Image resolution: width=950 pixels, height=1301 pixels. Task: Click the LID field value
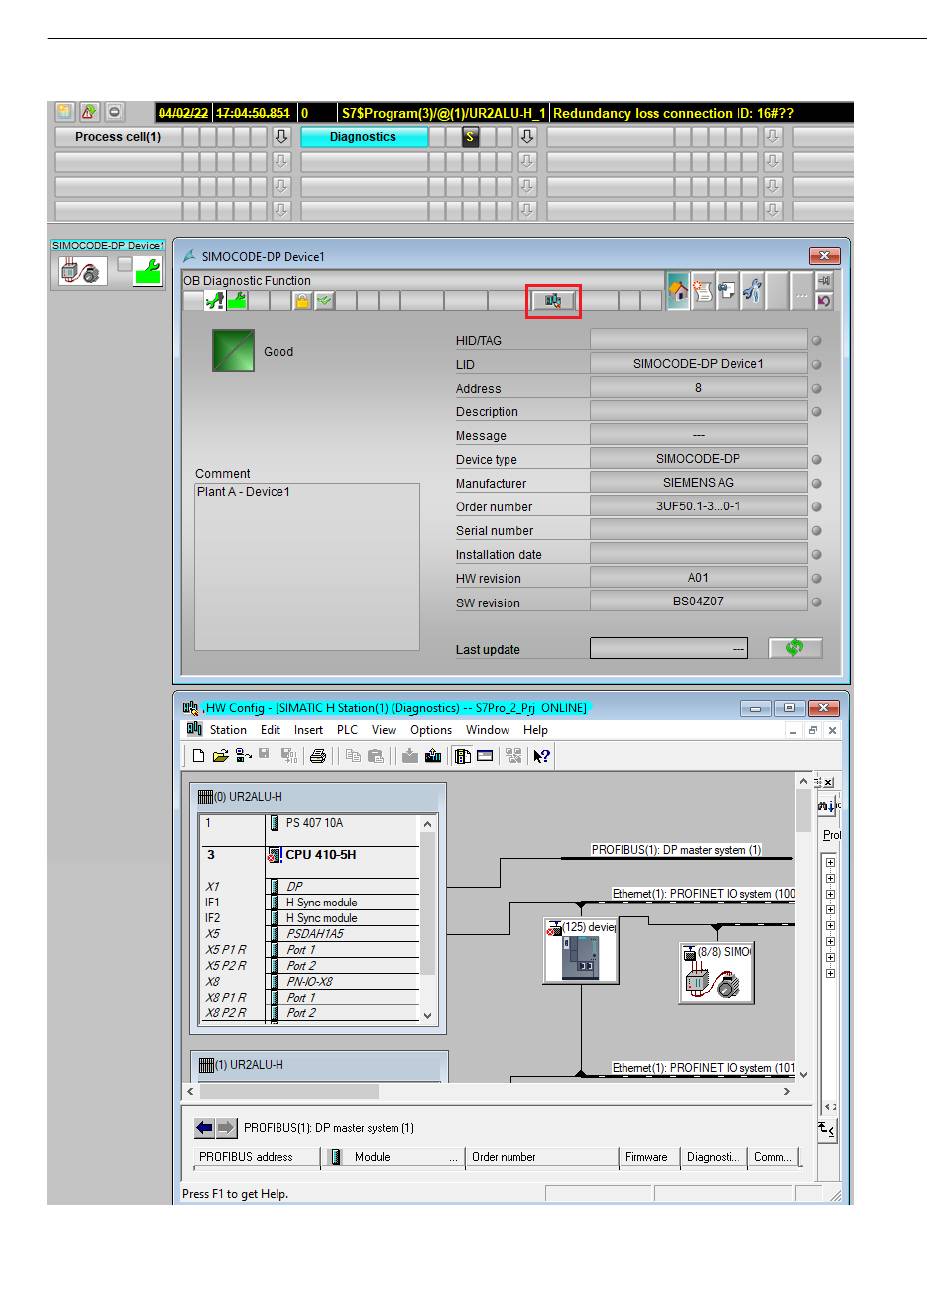coord(698,364)
